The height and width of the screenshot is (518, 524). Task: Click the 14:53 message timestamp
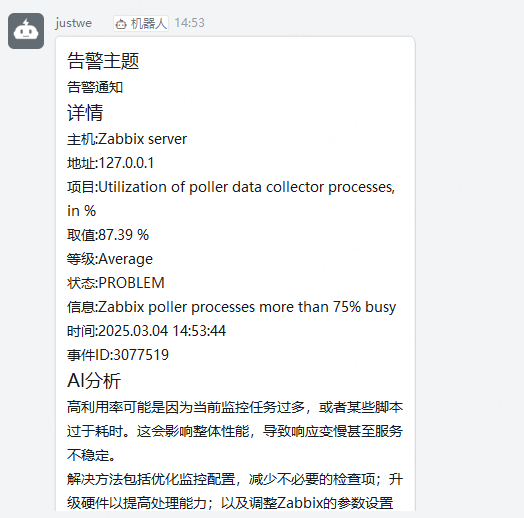click(189, 23)
